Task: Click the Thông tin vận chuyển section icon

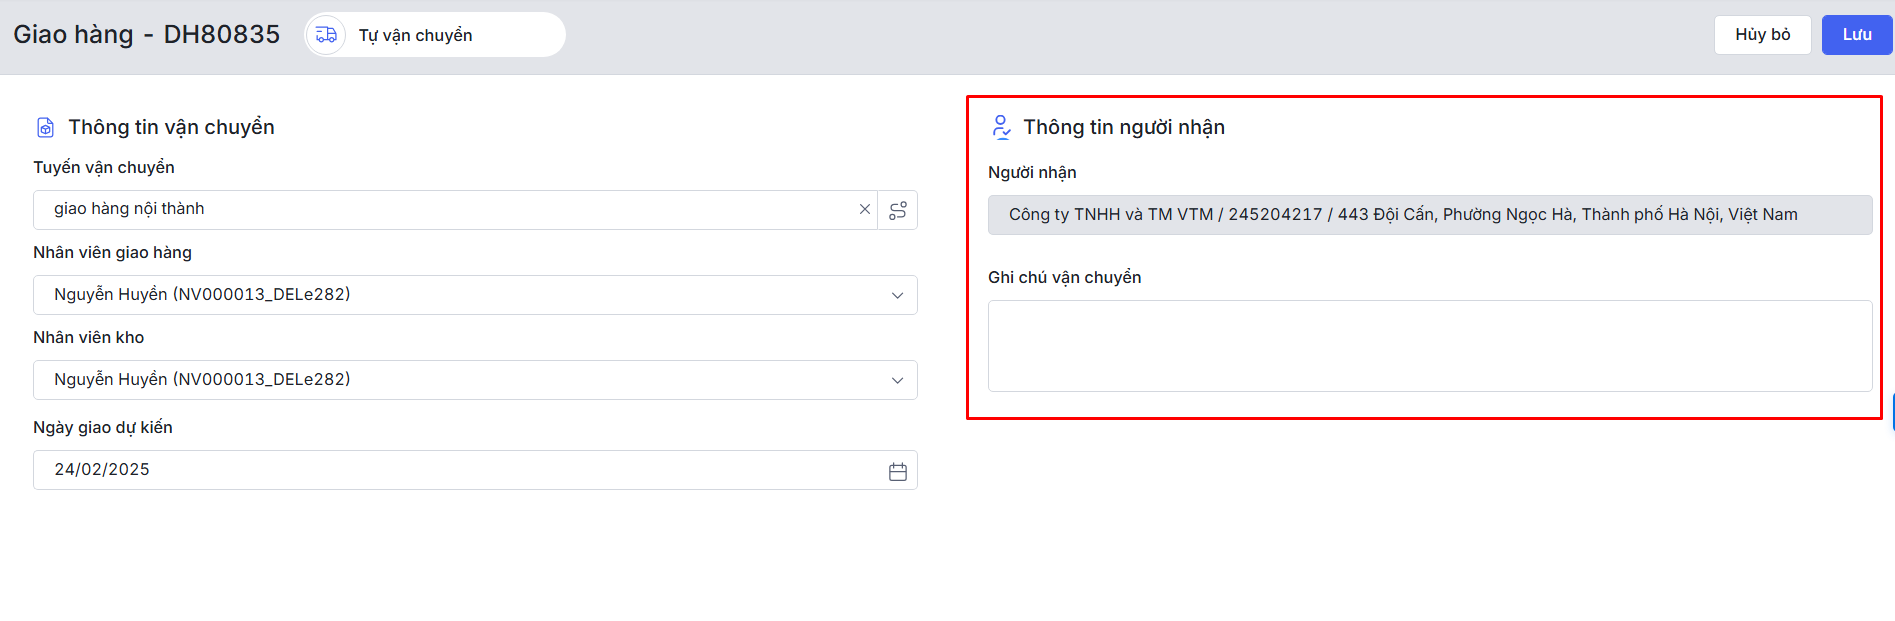Action: click(x=45, y=127)
